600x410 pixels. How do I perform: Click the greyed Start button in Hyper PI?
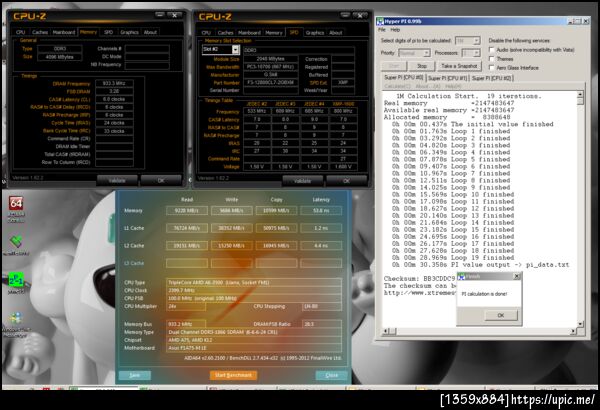click(394, 66)
